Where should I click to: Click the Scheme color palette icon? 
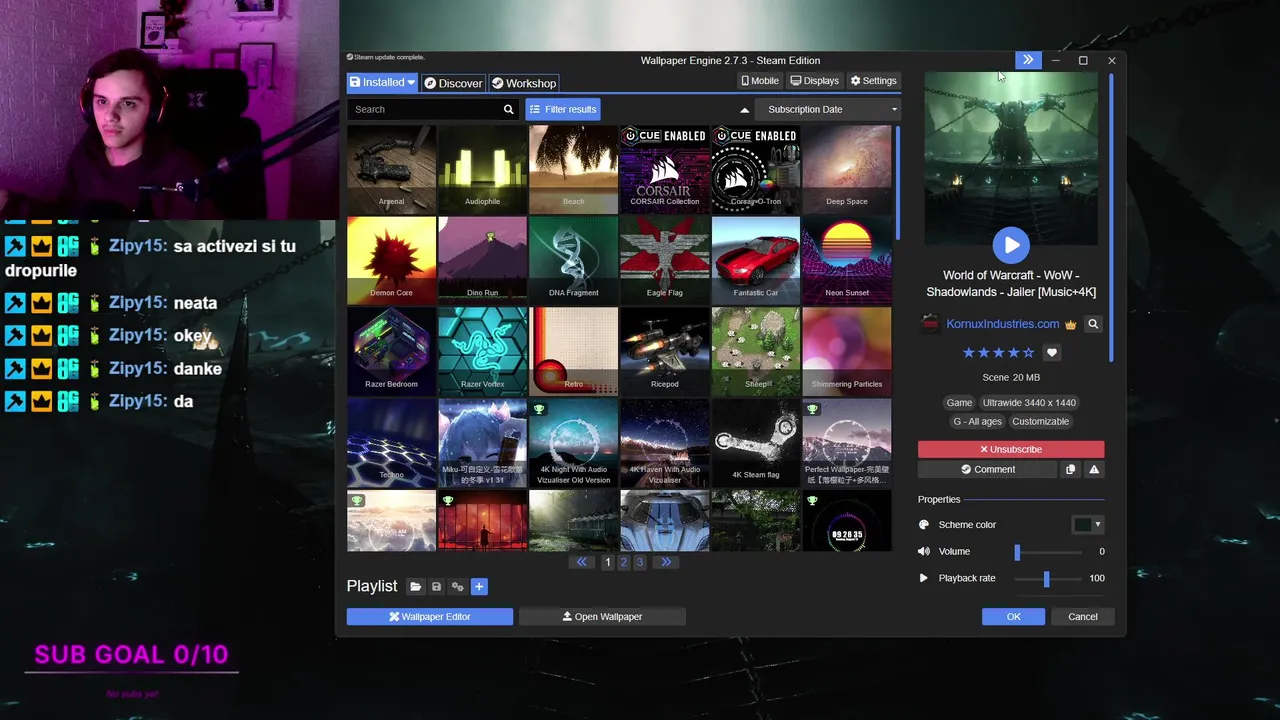tap(923, 525)
